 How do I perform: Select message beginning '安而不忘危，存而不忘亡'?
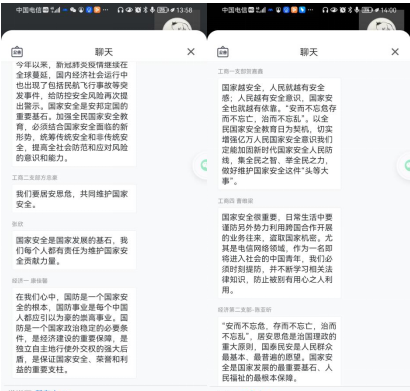(279, 352)
